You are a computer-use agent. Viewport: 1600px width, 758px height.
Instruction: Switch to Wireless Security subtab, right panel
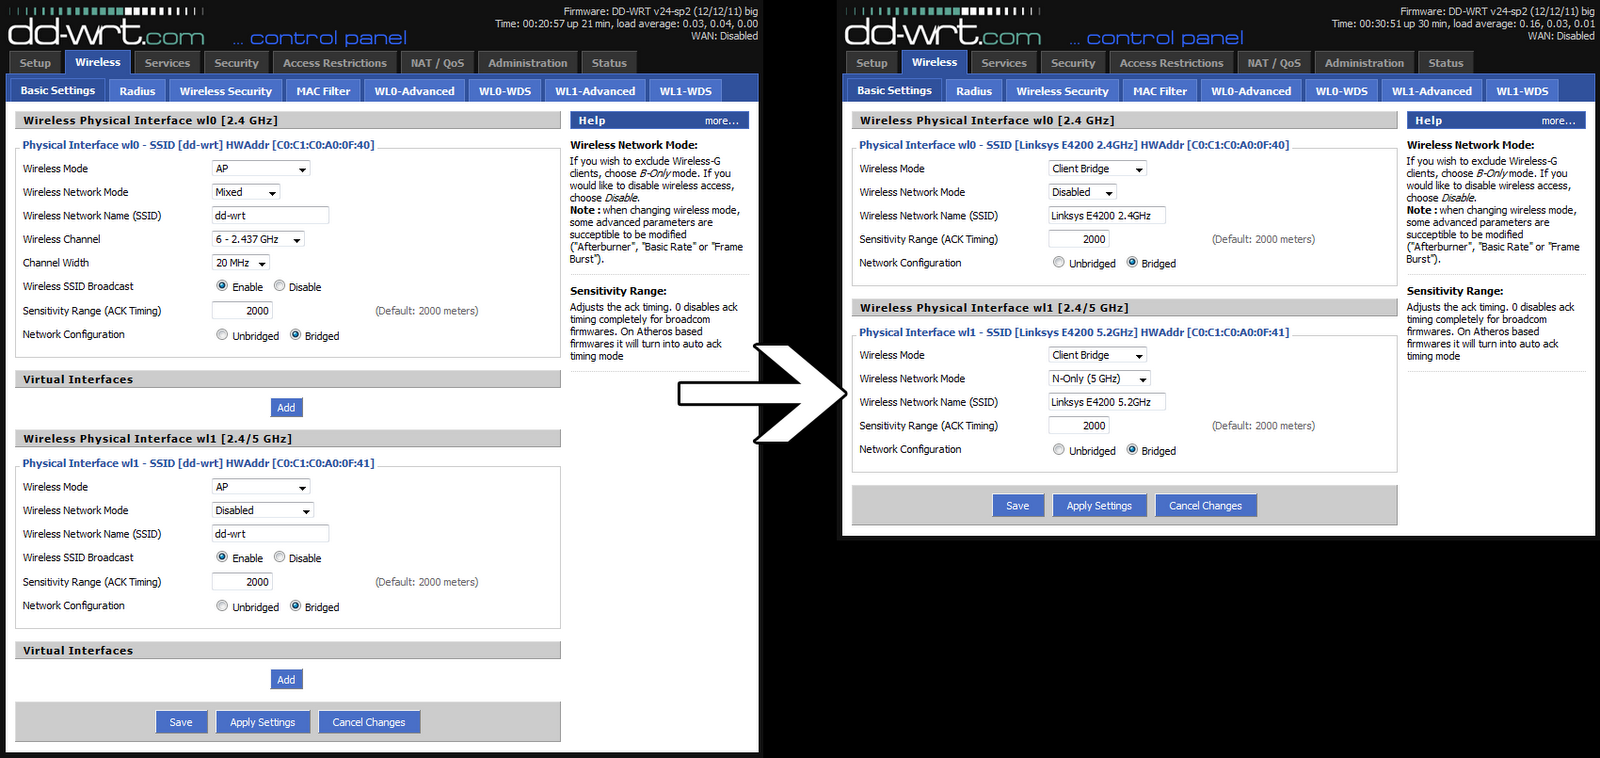pos(1062,91)
